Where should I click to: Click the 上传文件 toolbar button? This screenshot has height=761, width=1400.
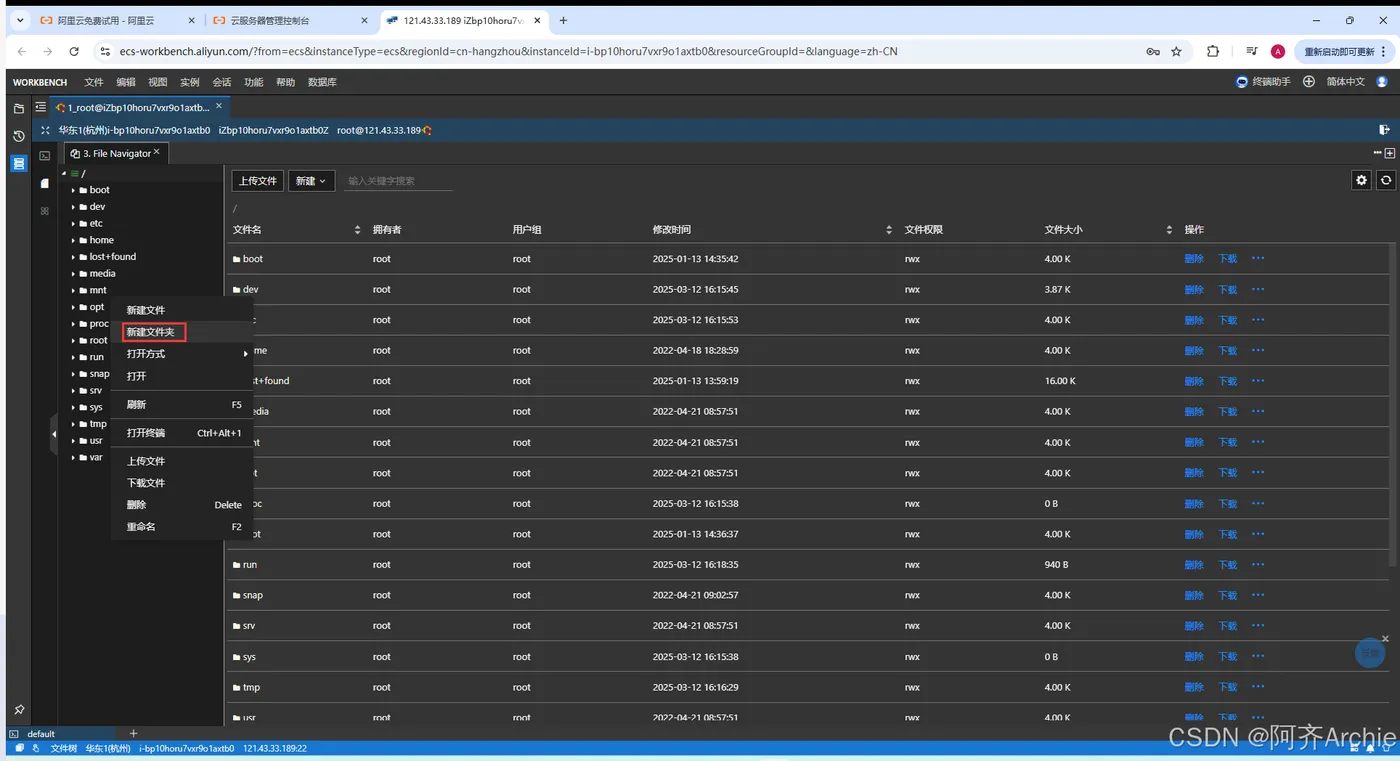258,181
